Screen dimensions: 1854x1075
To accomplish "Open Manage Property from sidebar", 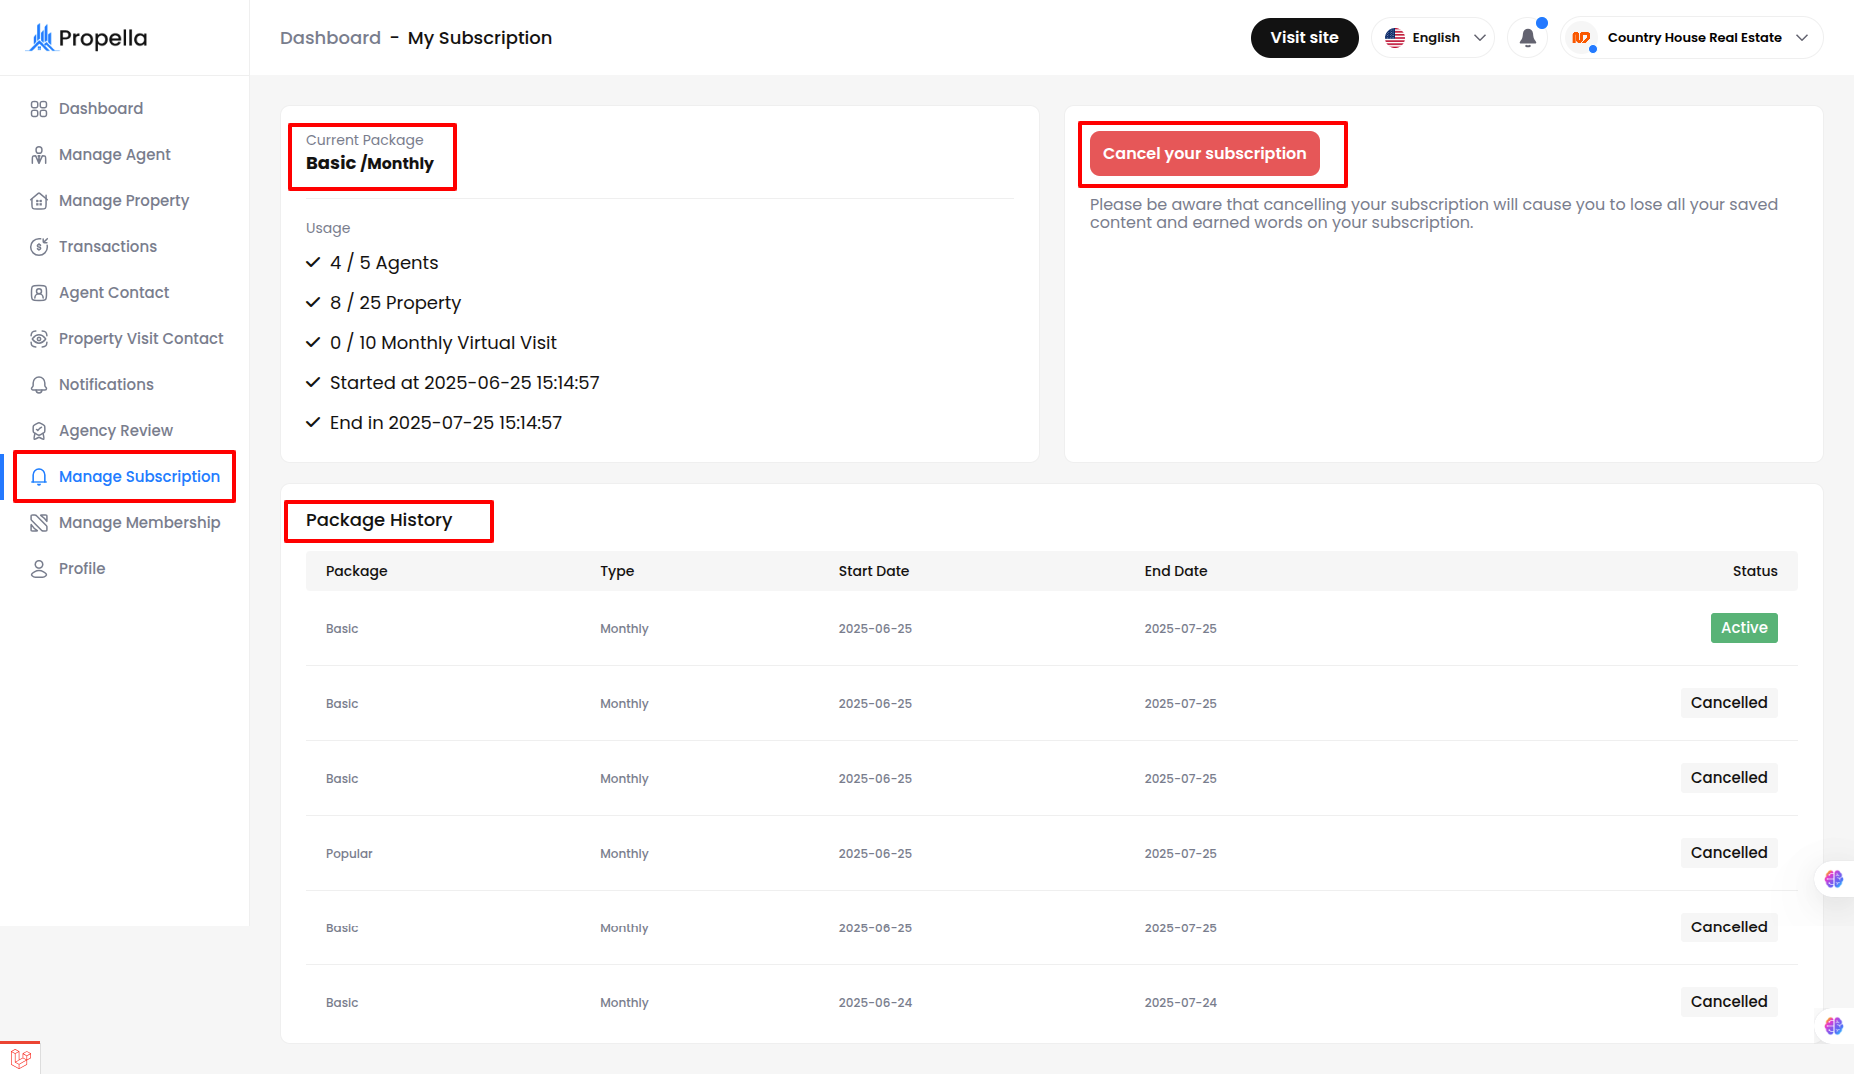I will point(124,201).
